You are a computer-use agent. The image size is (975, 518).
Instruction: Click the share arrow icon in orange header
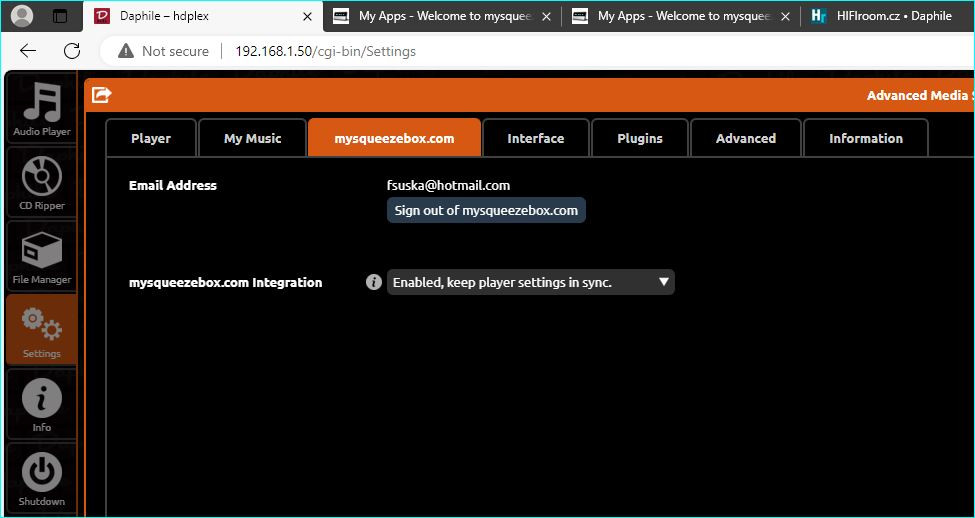click(101, 95)
